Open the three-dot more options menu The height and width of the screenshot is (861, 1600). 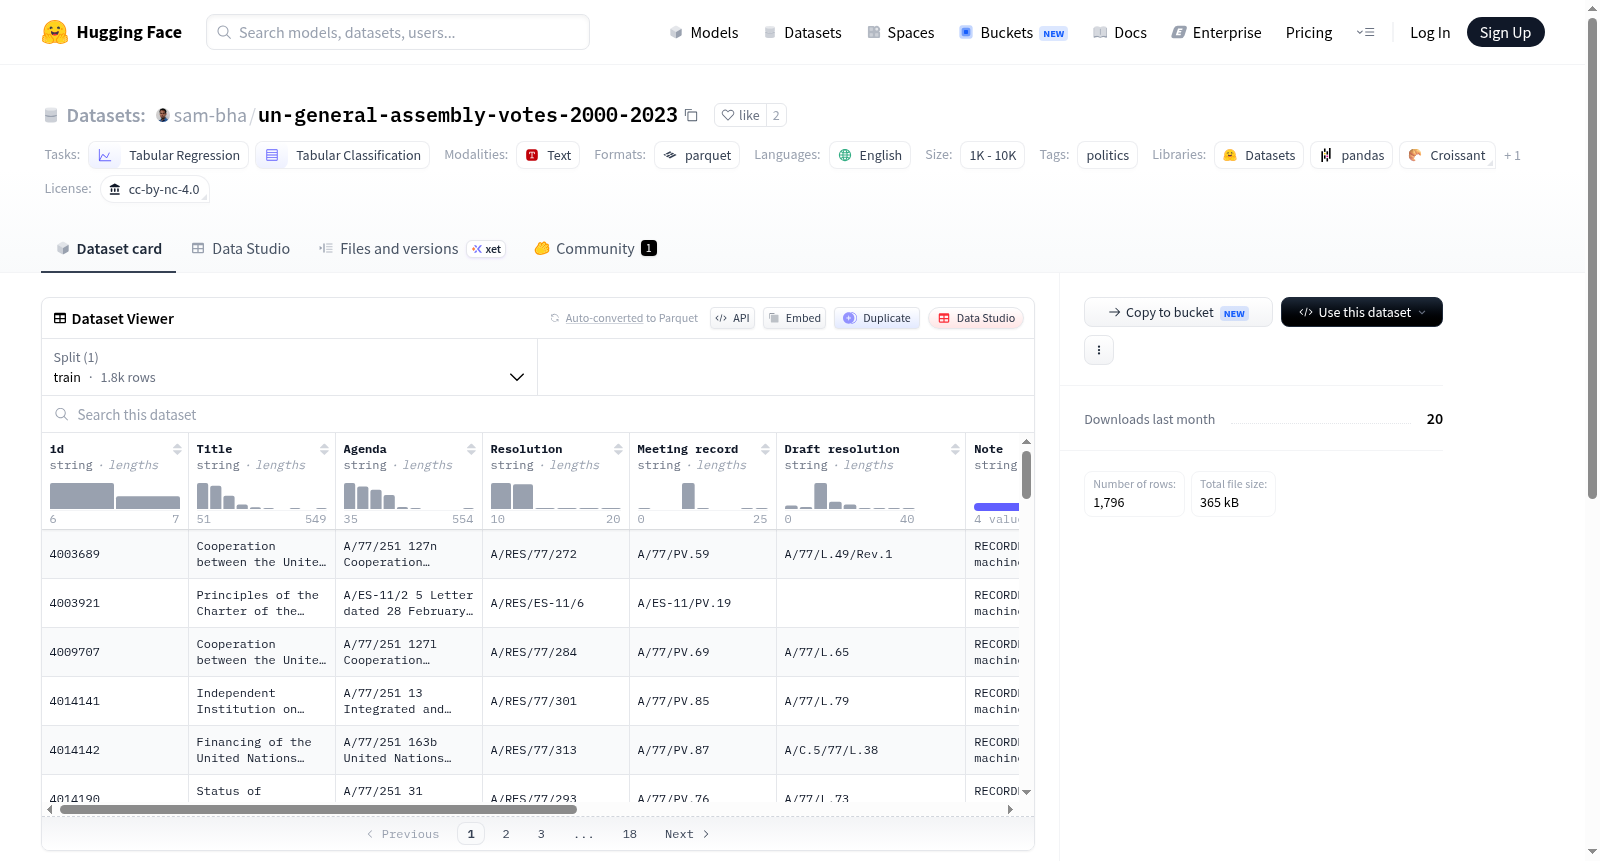1099,350
